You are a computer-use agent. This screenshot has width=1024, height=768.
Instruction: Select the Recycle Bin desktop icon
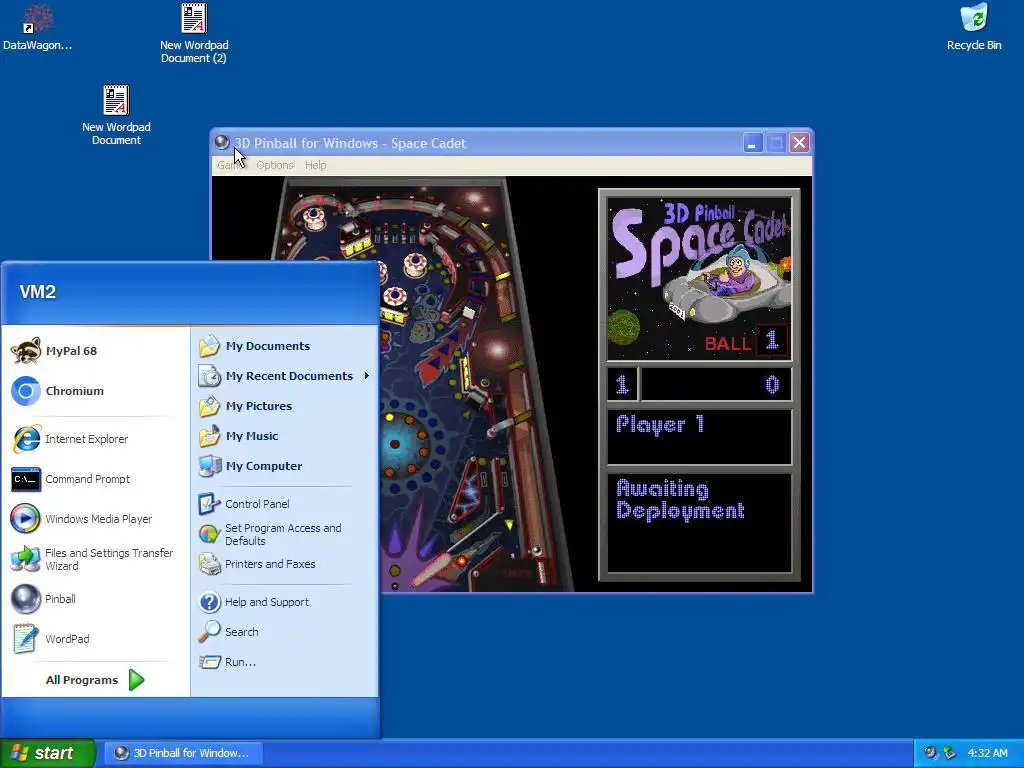pyautogui.click(x=974, y=18)
